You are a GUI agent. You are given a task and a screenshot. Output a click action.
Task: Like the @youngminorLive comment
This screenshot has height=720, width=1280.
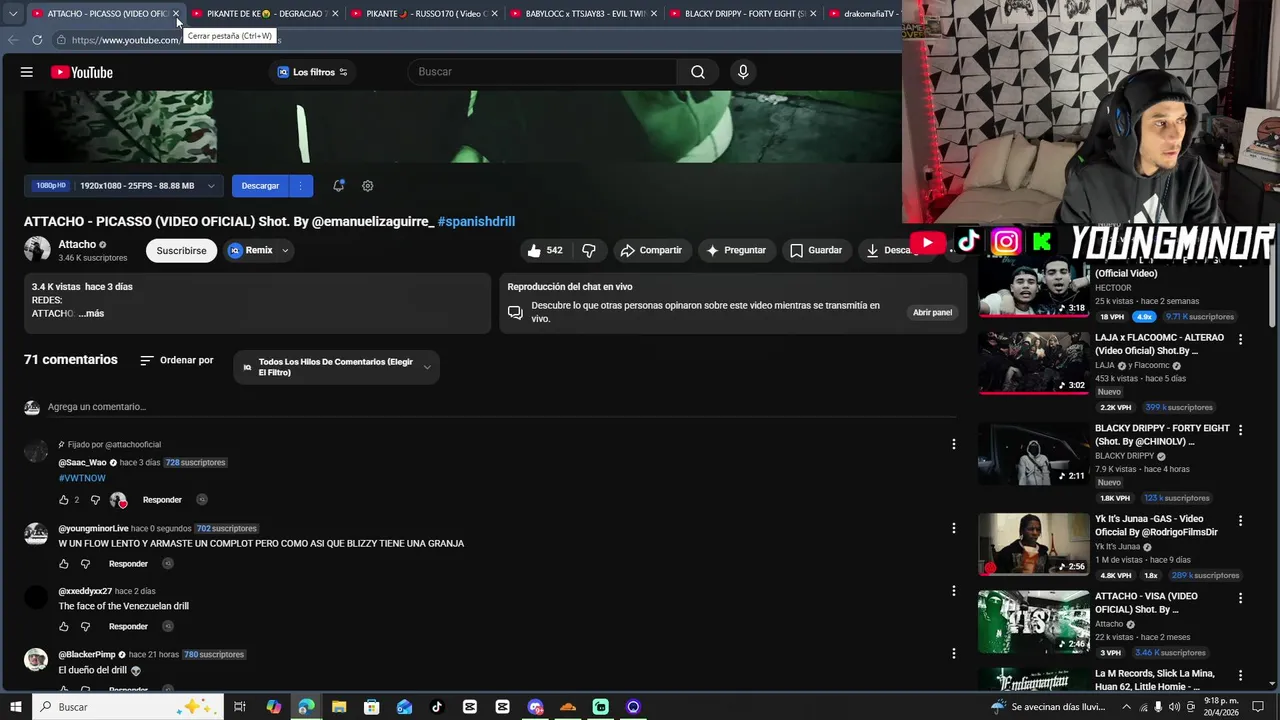coord(64,564)
